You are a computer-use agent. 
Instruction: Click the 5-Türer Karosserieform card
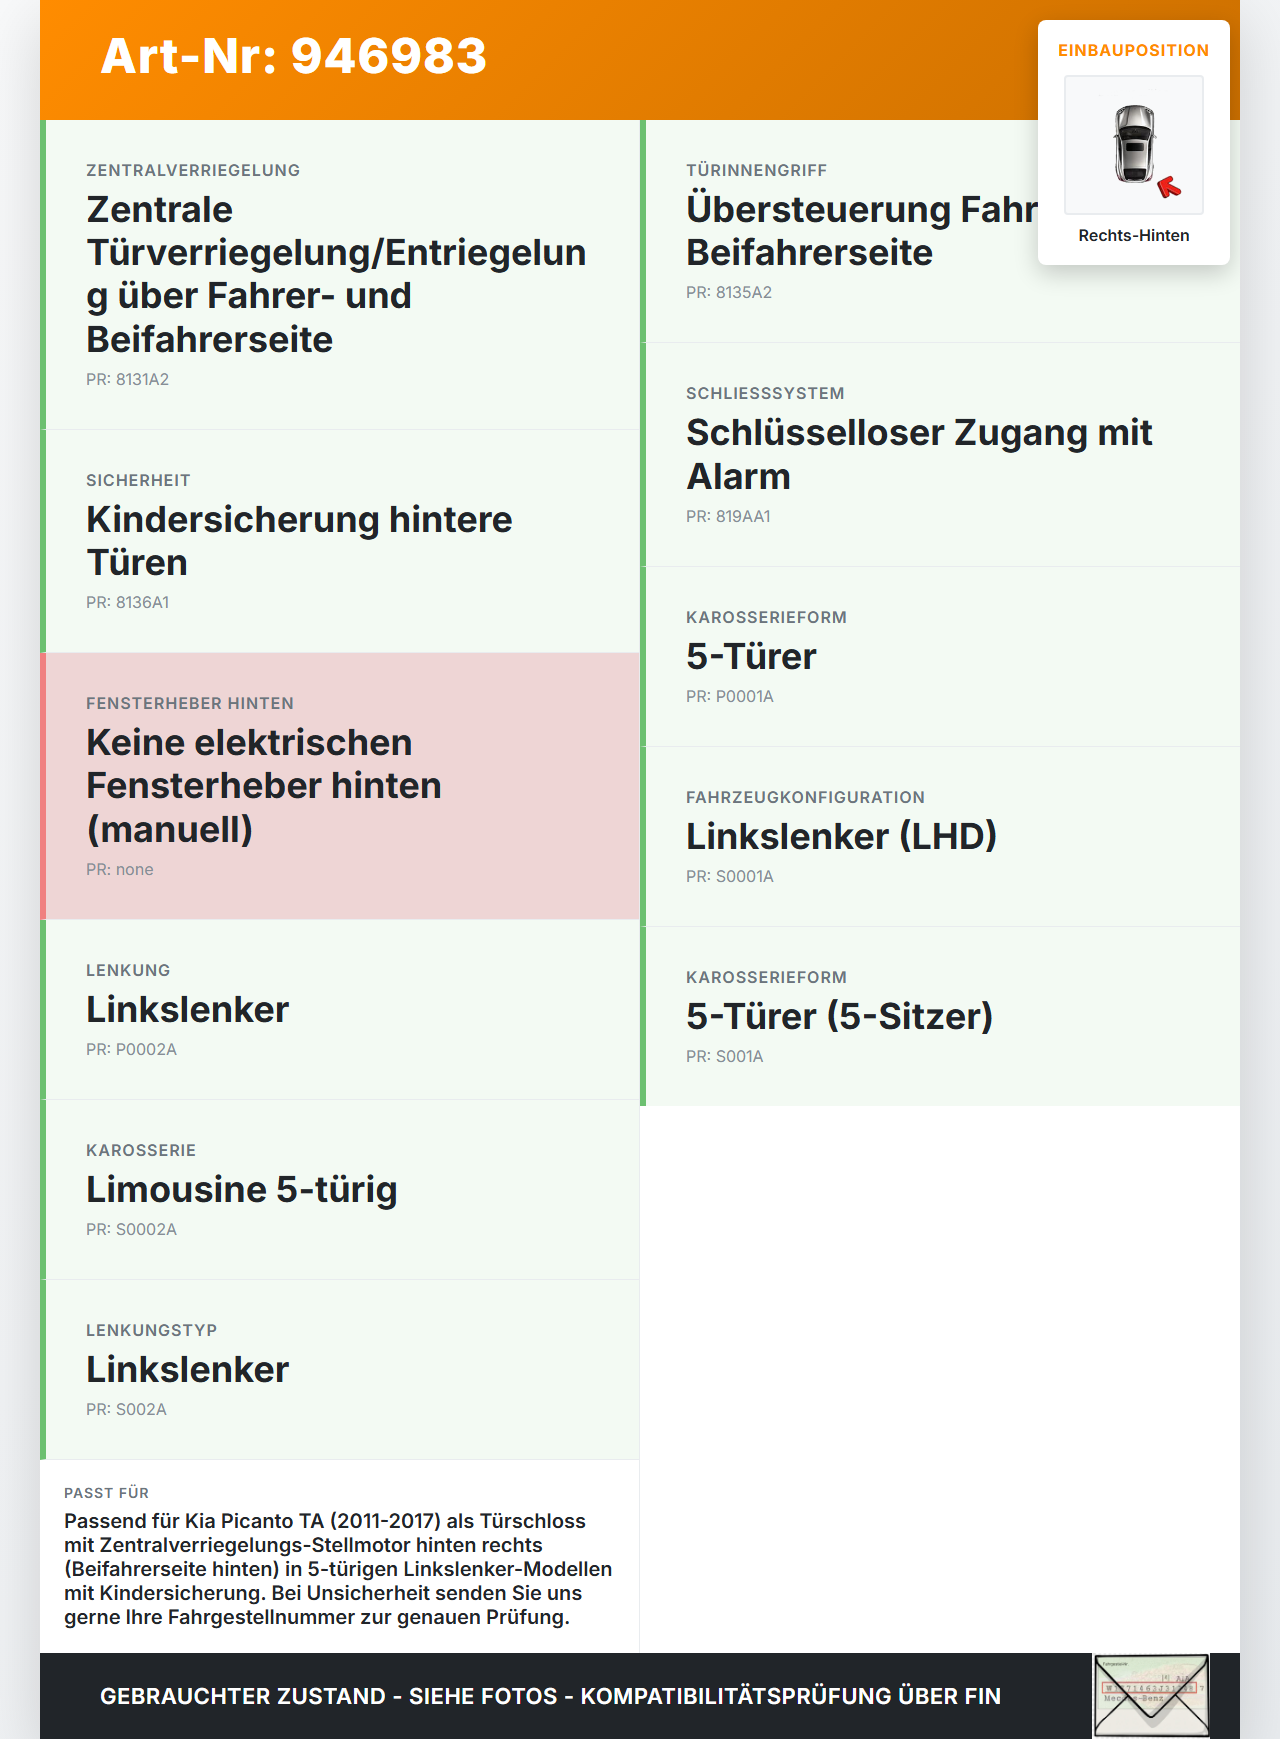pyautogui.click(x=940, y=657)
